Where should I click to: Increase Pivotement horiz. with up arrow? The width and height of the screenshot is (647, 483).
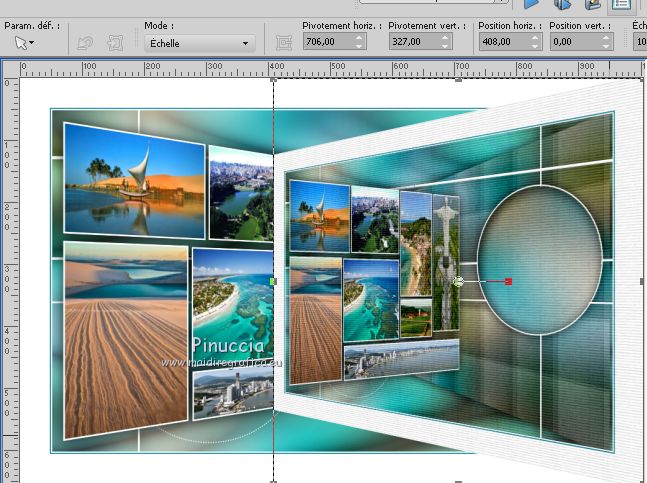click(360, 38)
